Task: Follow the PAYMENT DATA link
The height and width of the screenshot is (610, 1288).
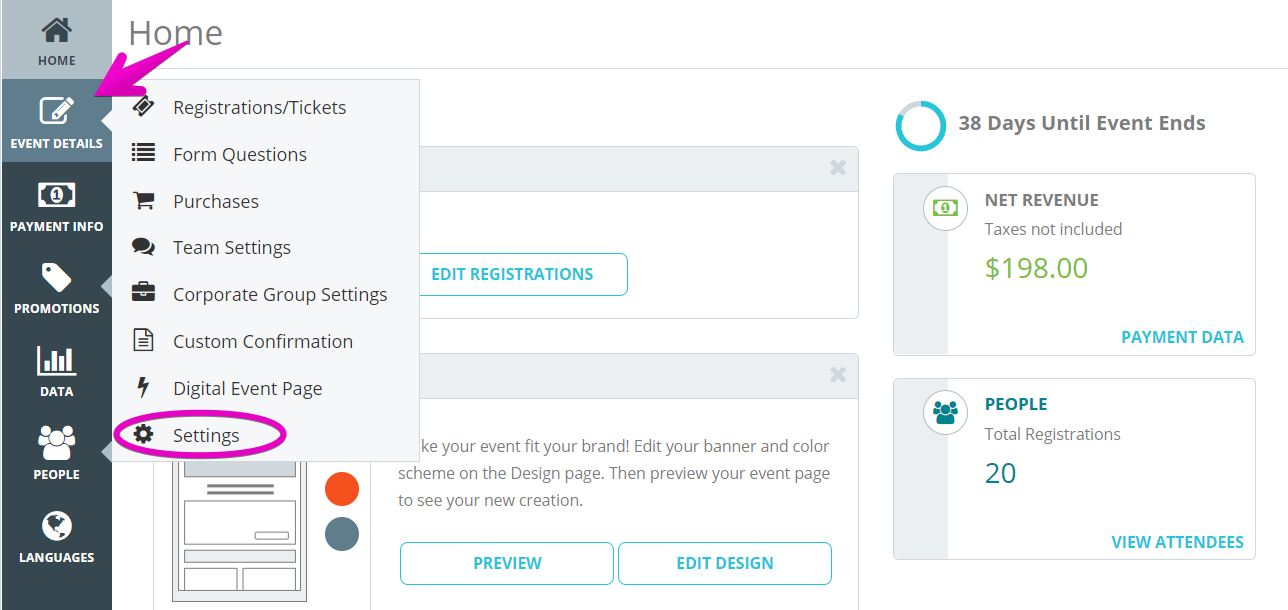Action: point(1182,337)
